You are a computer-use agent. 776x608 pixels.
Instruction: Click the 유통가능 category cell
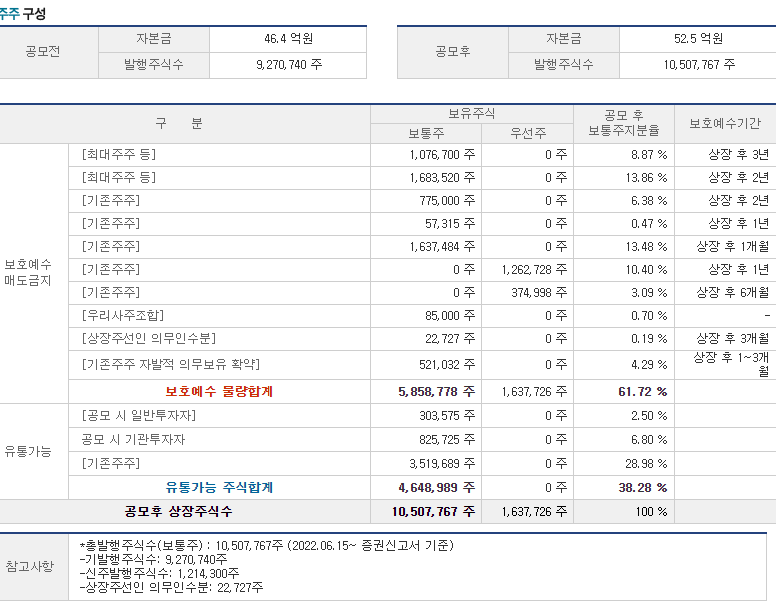point(34,451)
